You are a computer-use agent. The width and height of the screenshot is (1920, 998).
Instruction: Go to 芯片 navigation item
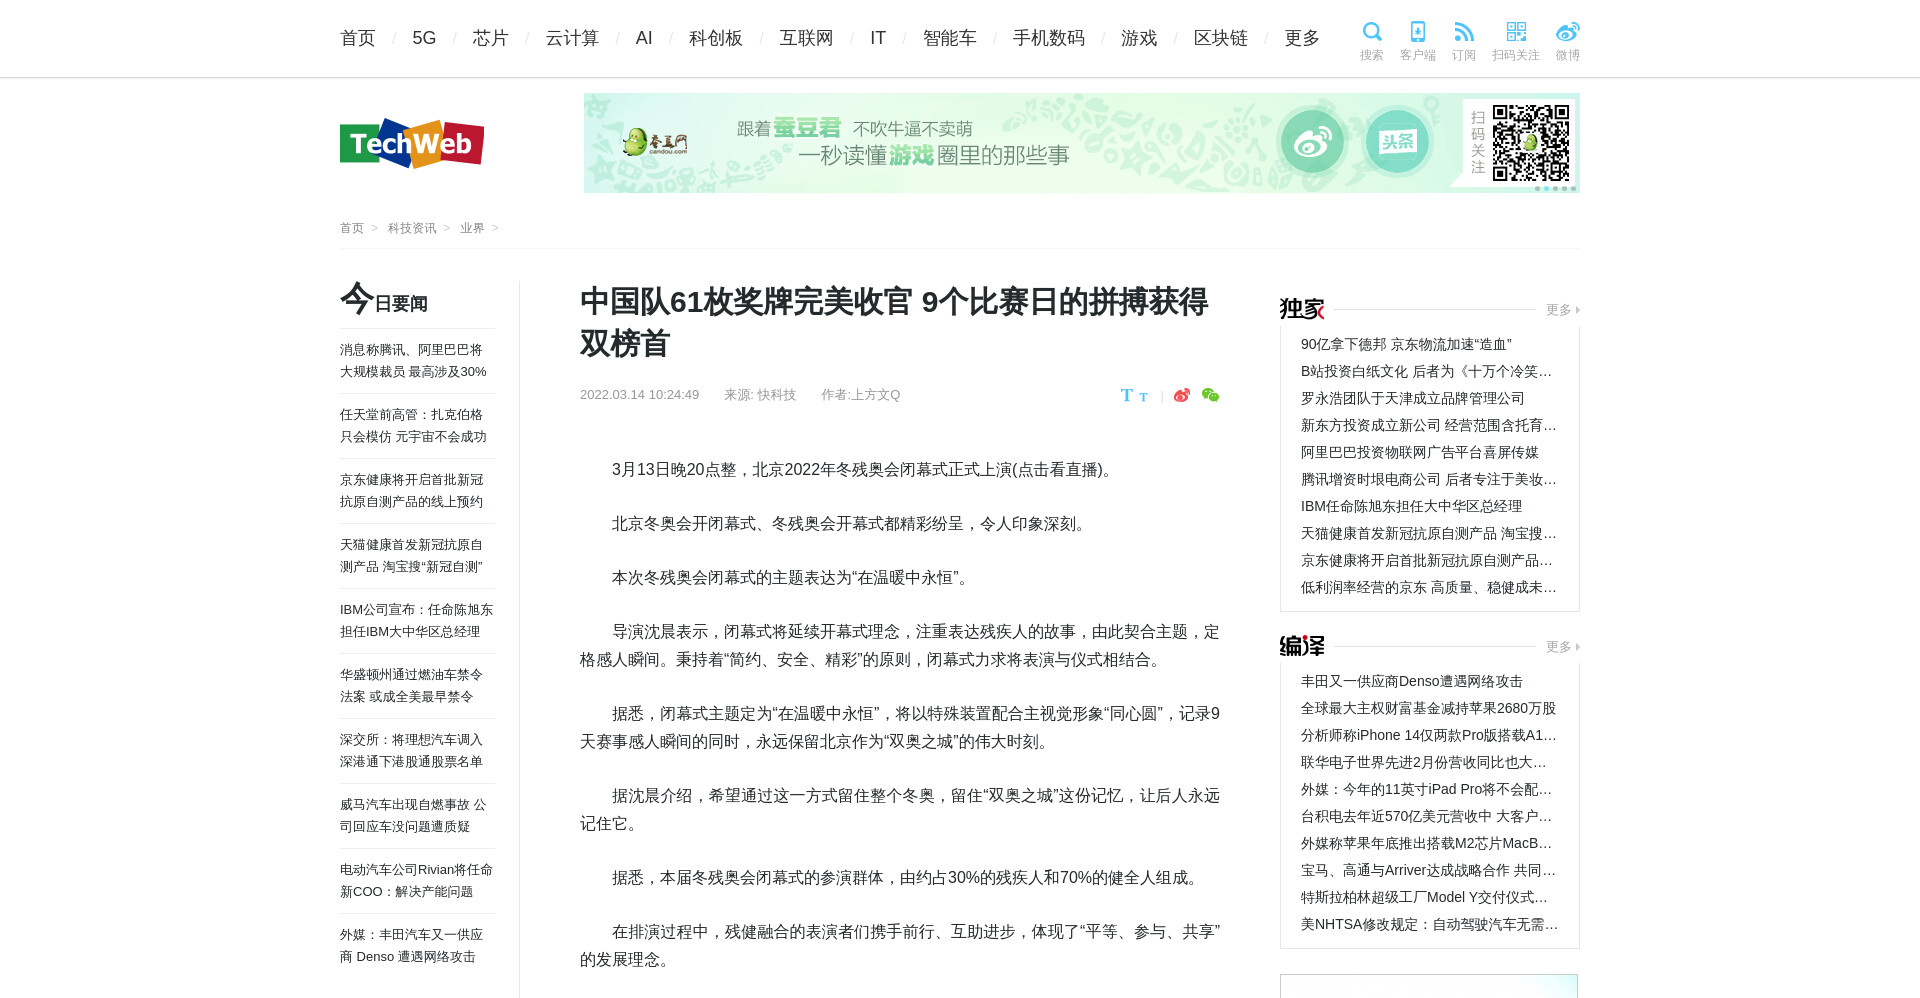[x=491, y=38]
